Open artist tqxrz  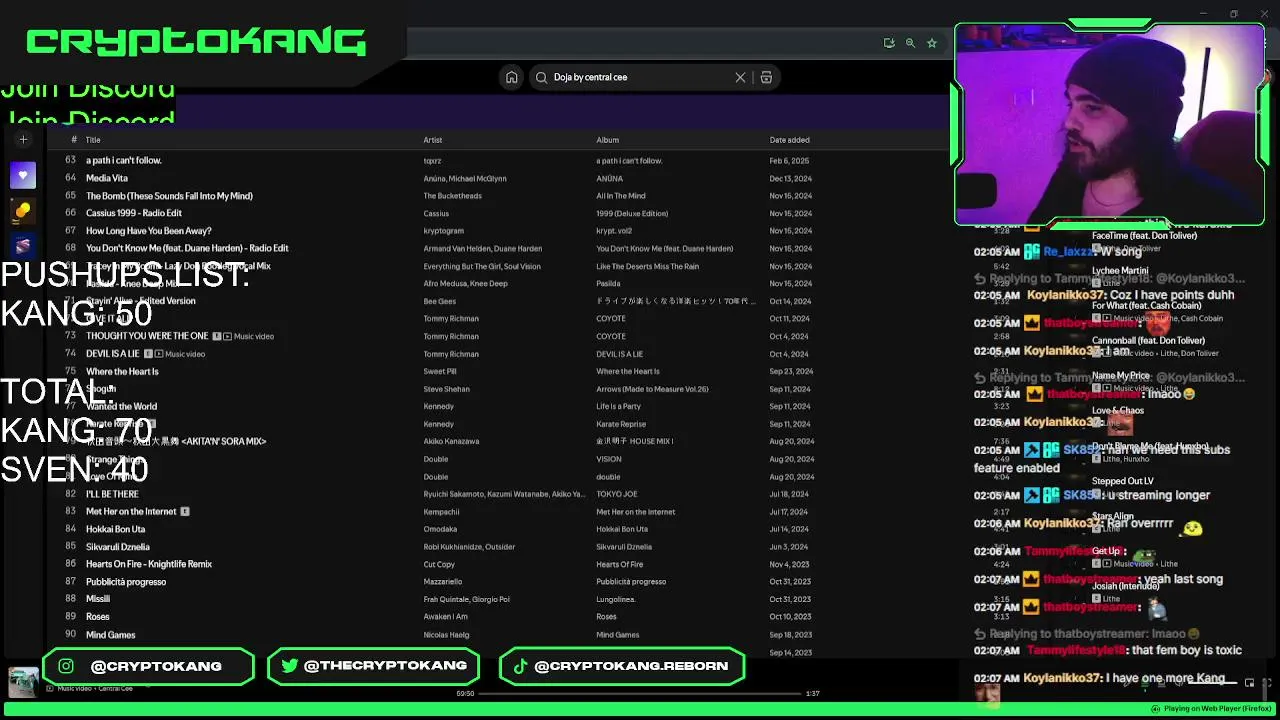tap(432, 161)
